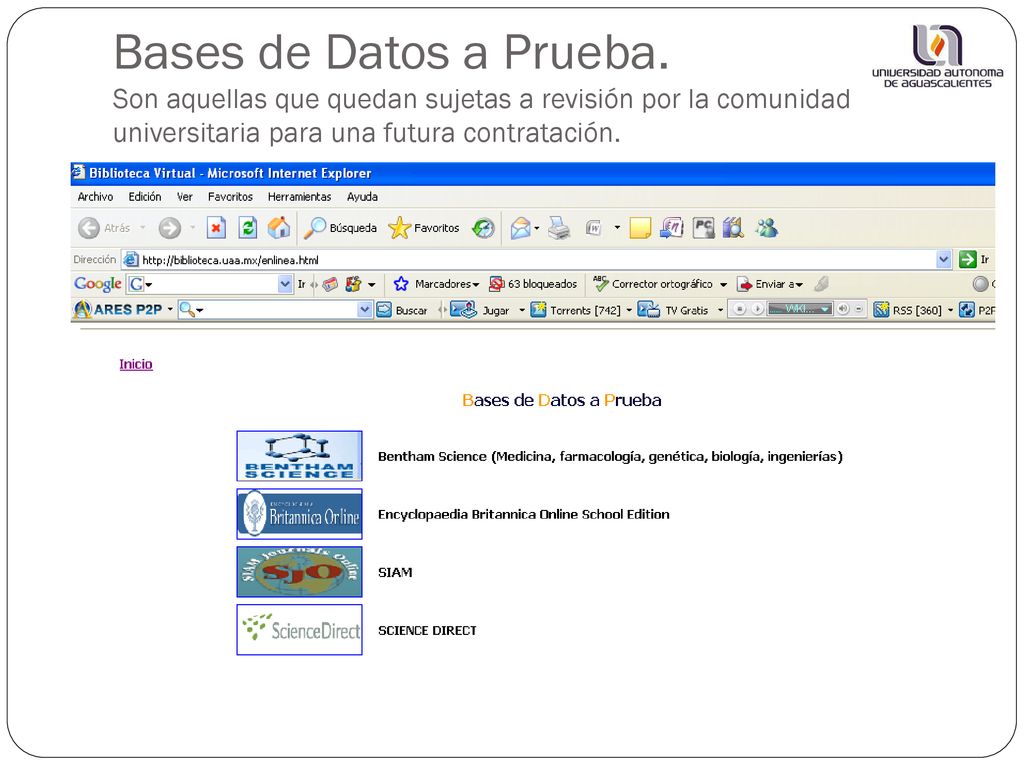Click the Stop loading red X icon
Image resolution: width=1024 pixels, height=768 pixels.
click(216, 228)
